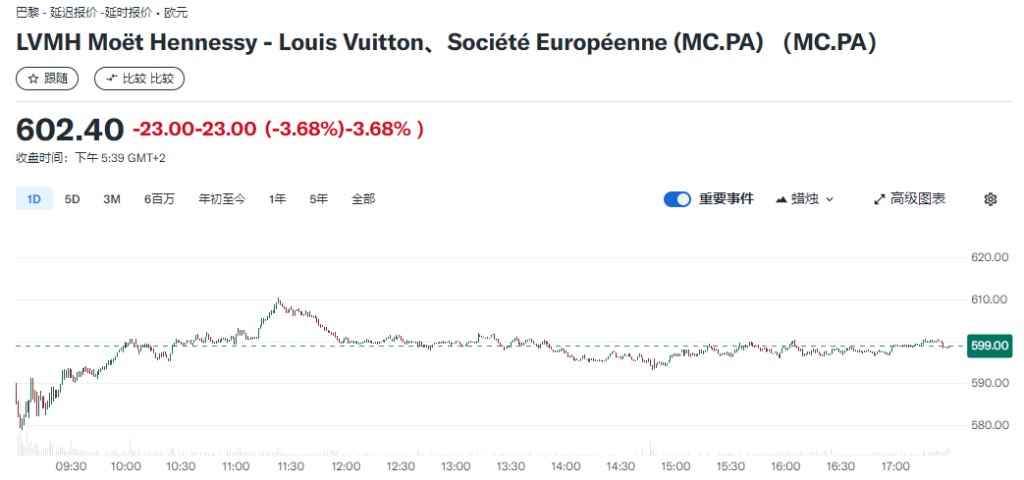Show the 3M chart range
Viewport: 1024px width, 480px height.
(111, 199)
